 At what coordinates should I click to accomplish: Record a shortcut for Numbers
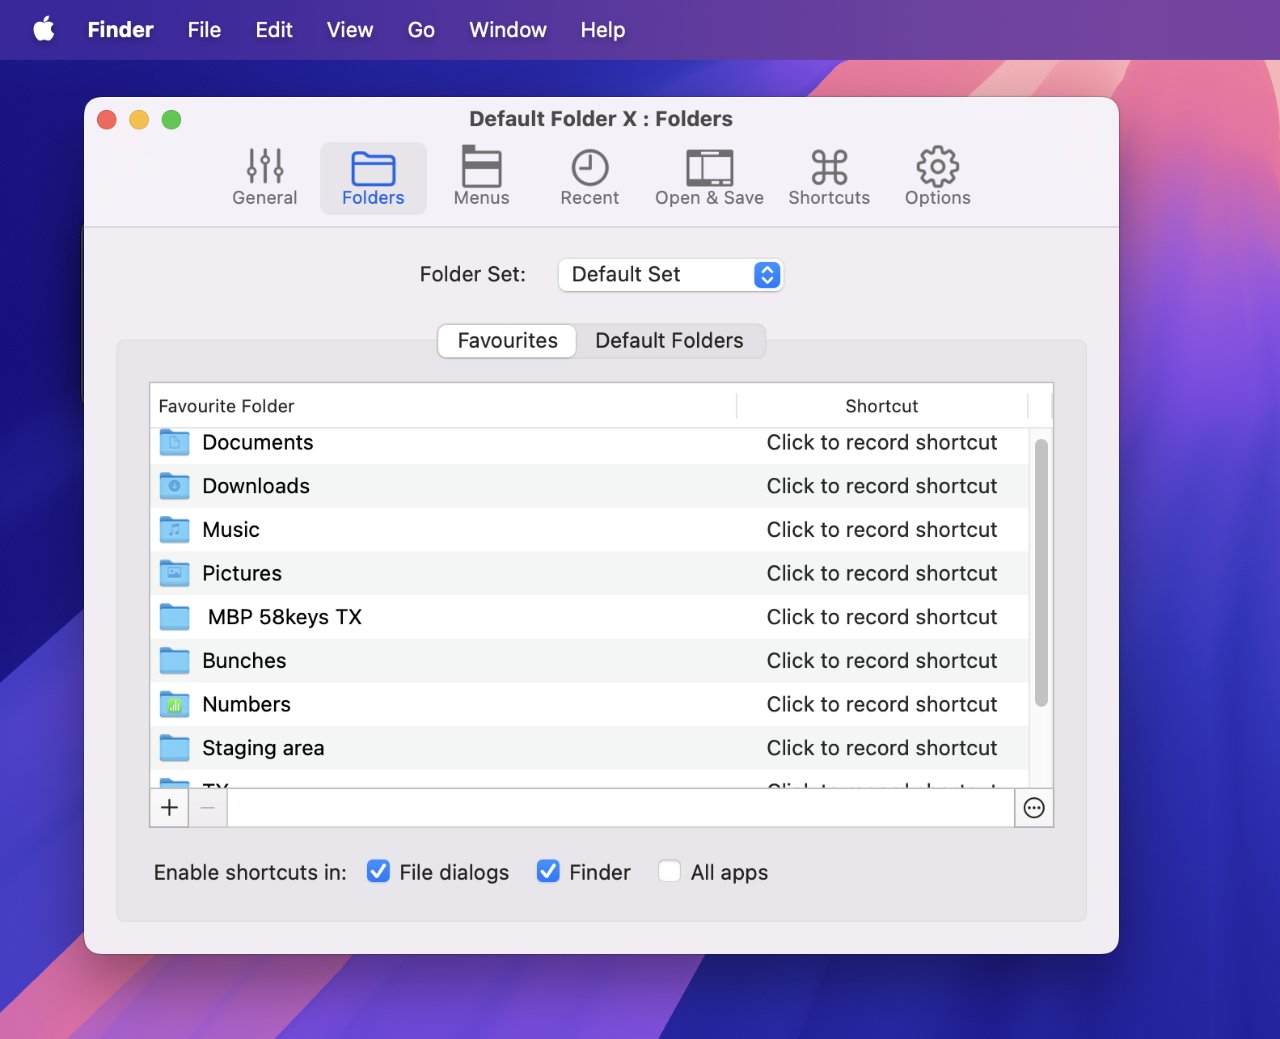[x=882, y=704]
